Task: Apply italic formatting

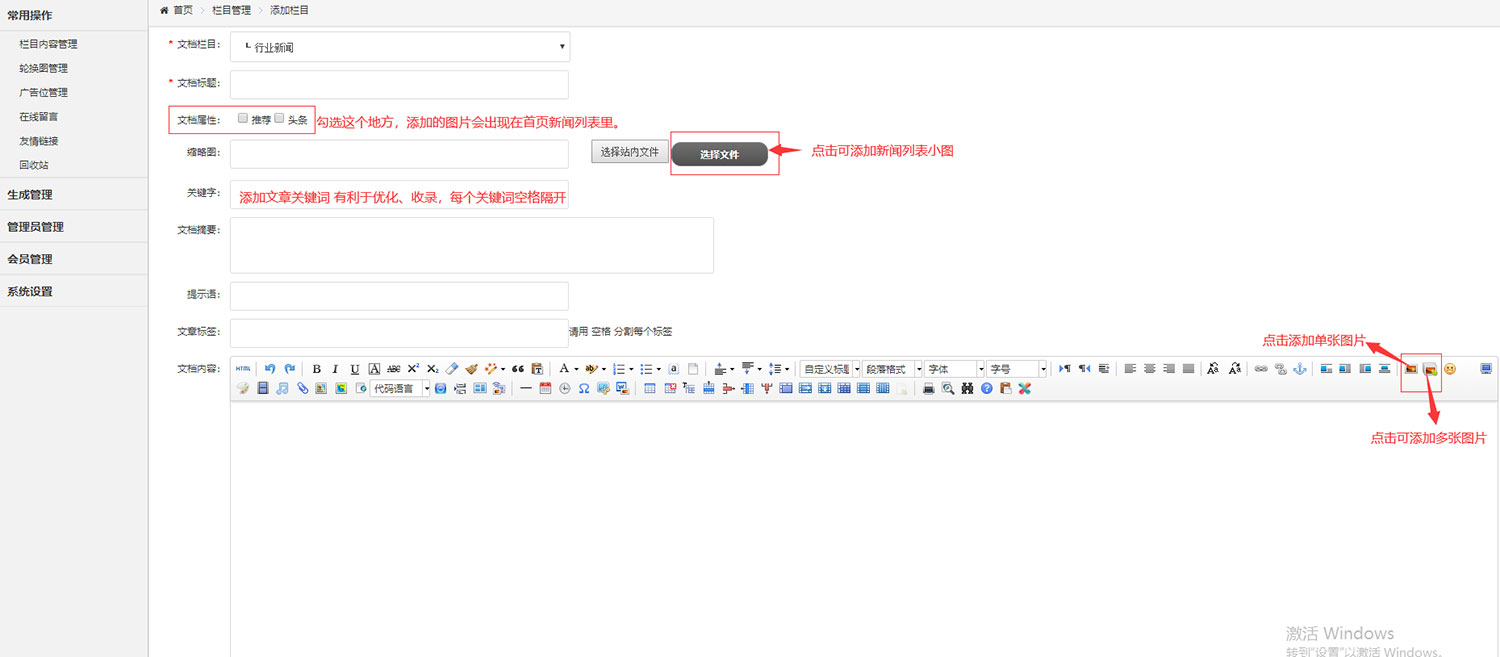Action: point(334,368)
